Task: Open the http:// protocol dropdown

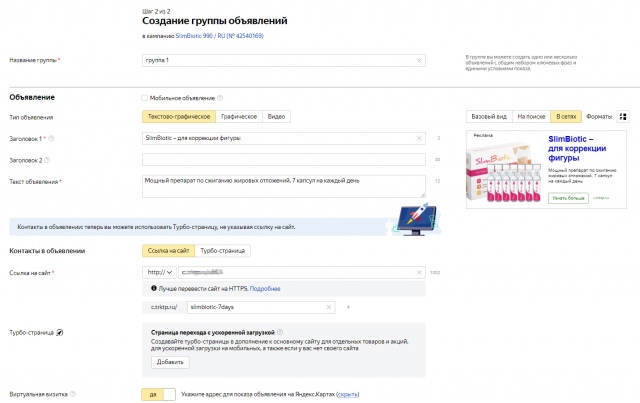Action: (159, 272)
